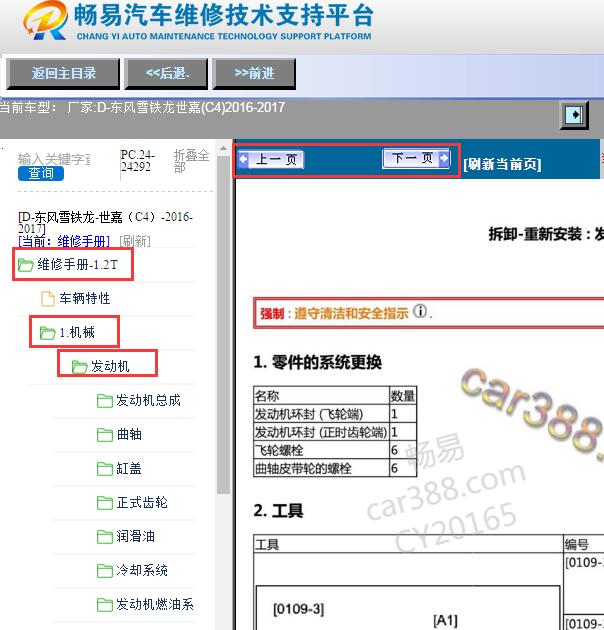Click the info icon after 遵守清洁和安全指示
This screenshot has width=604, height=630.
click(x=420, y=311)
